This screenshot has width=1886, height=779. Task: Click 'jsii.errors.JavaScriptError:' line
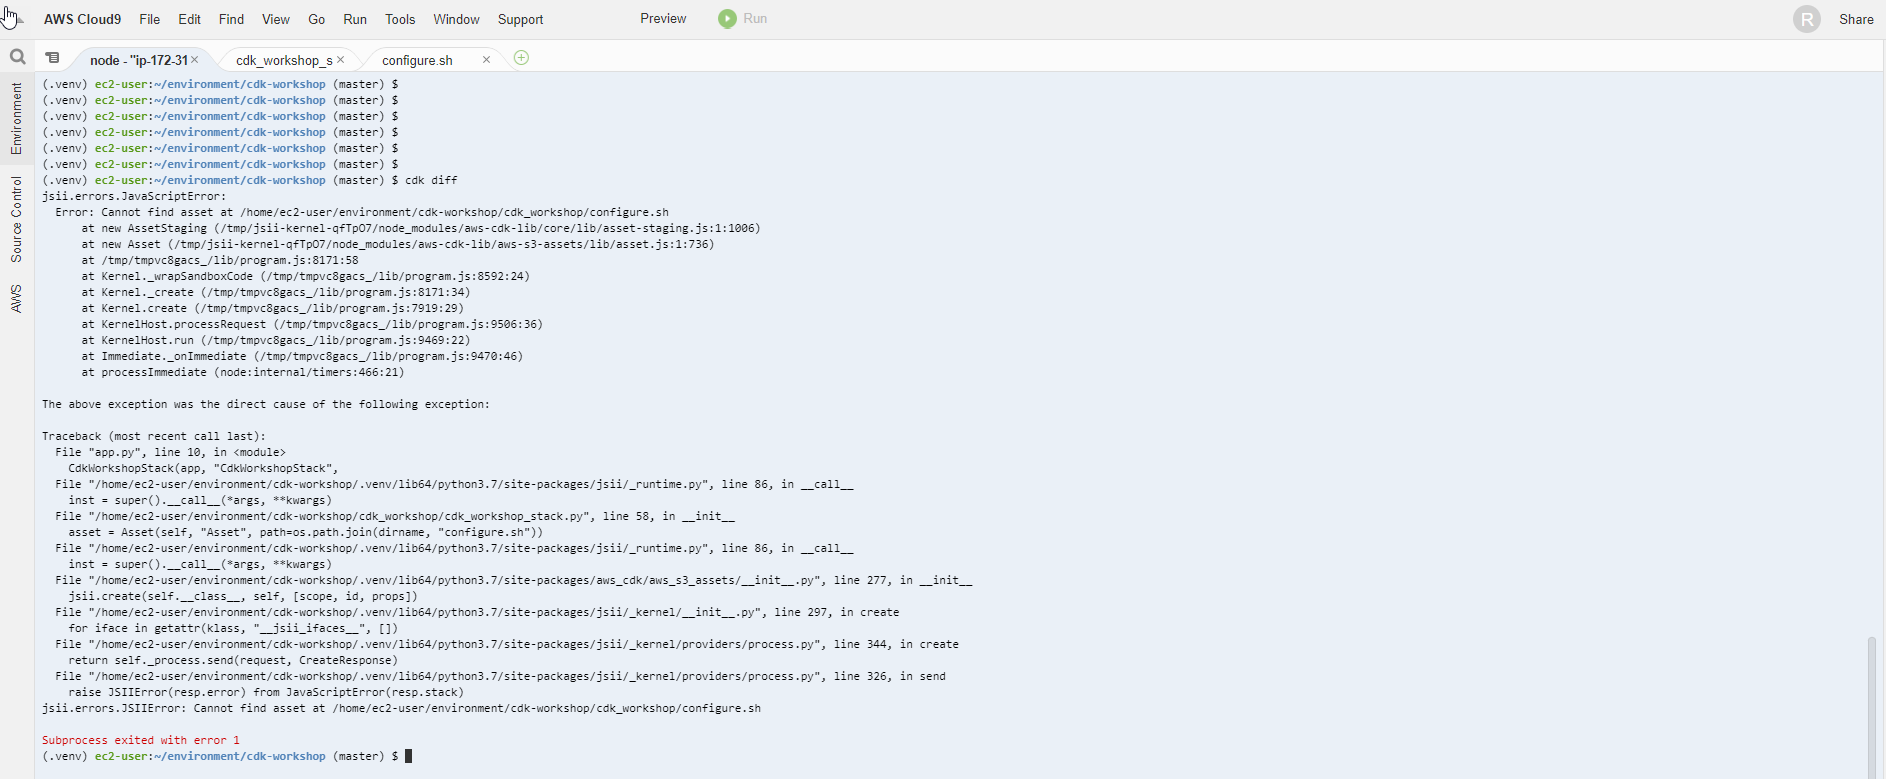pos(134,196)
